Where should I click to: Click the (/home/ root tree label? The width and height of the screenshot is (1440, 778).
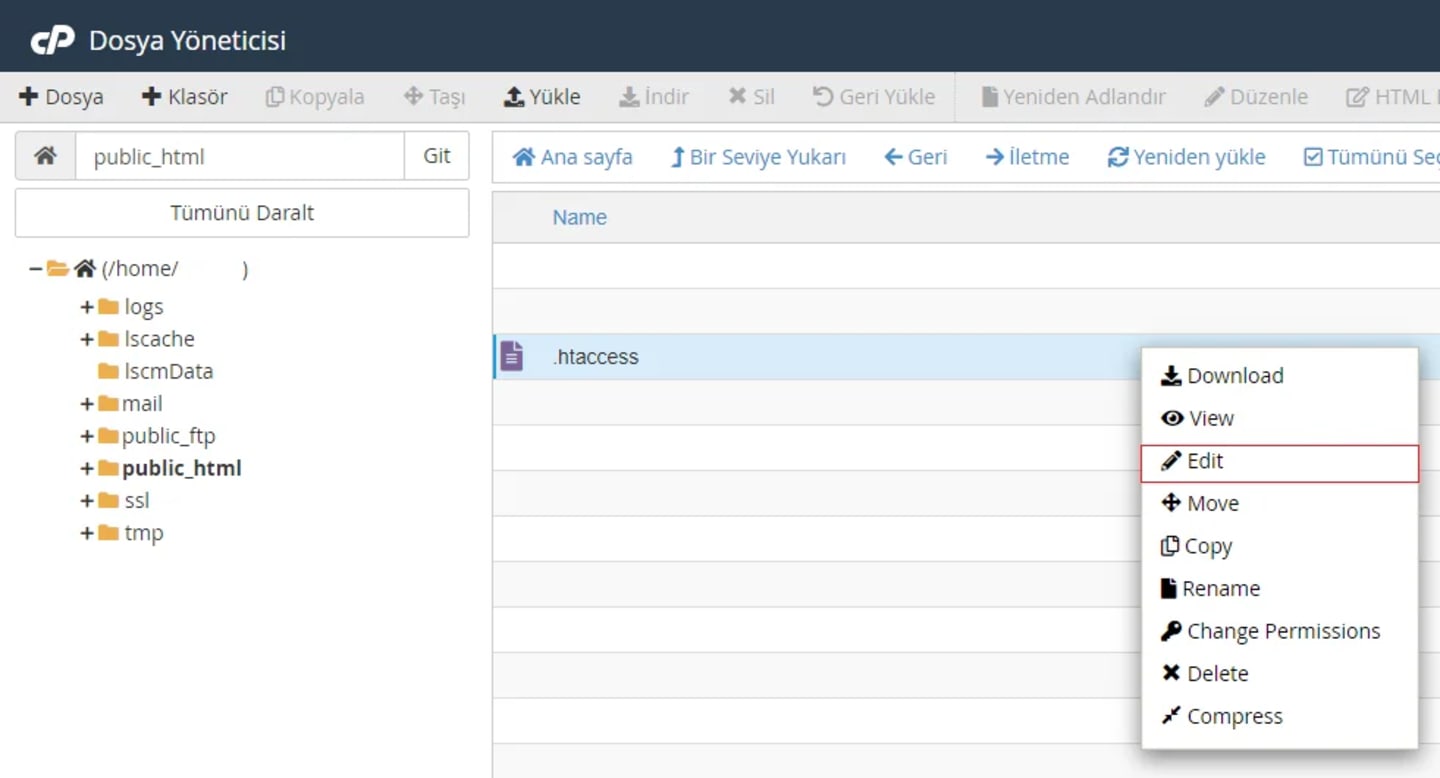click(x=140, y=269)
